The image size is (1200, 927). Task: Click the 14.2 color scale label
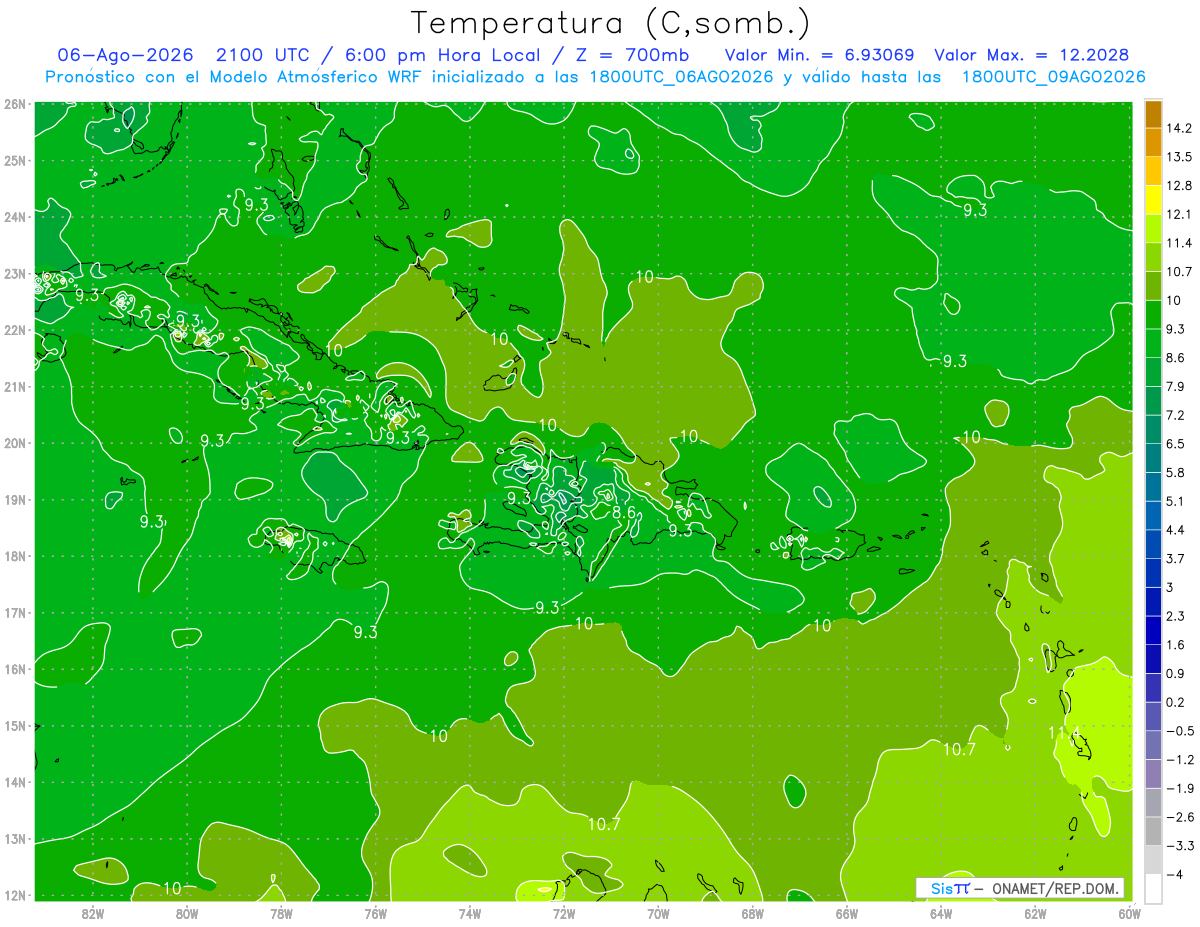tap(1179, 128)
